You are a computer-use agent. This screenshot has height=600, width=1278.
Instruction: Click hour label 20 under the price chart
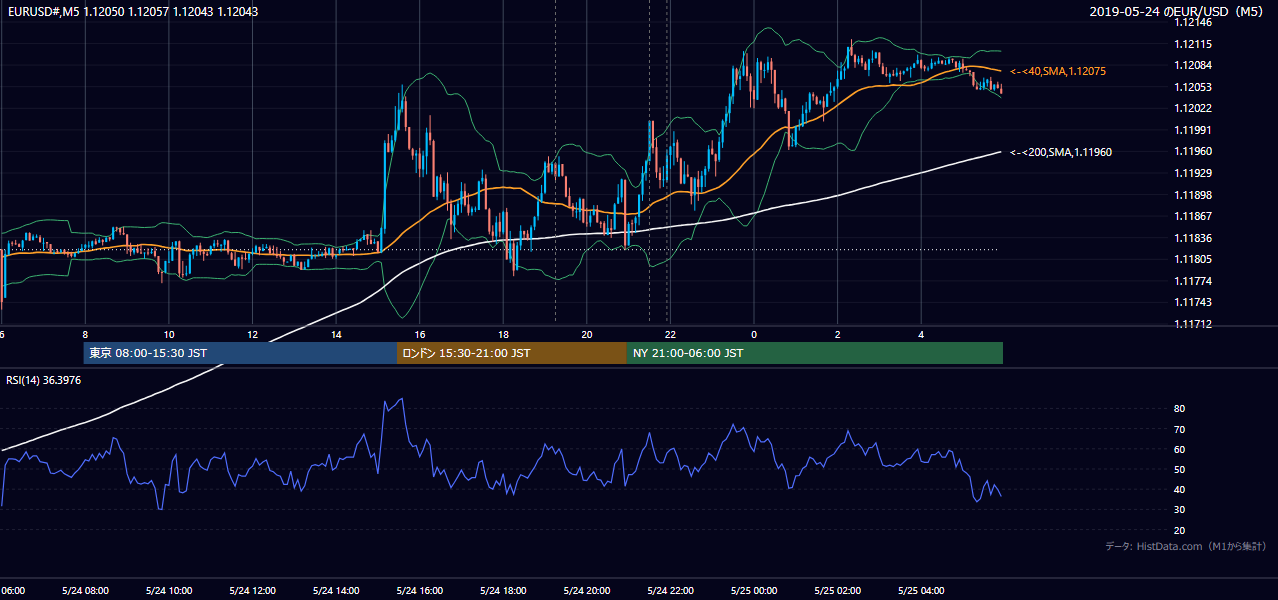click(587, 335)
